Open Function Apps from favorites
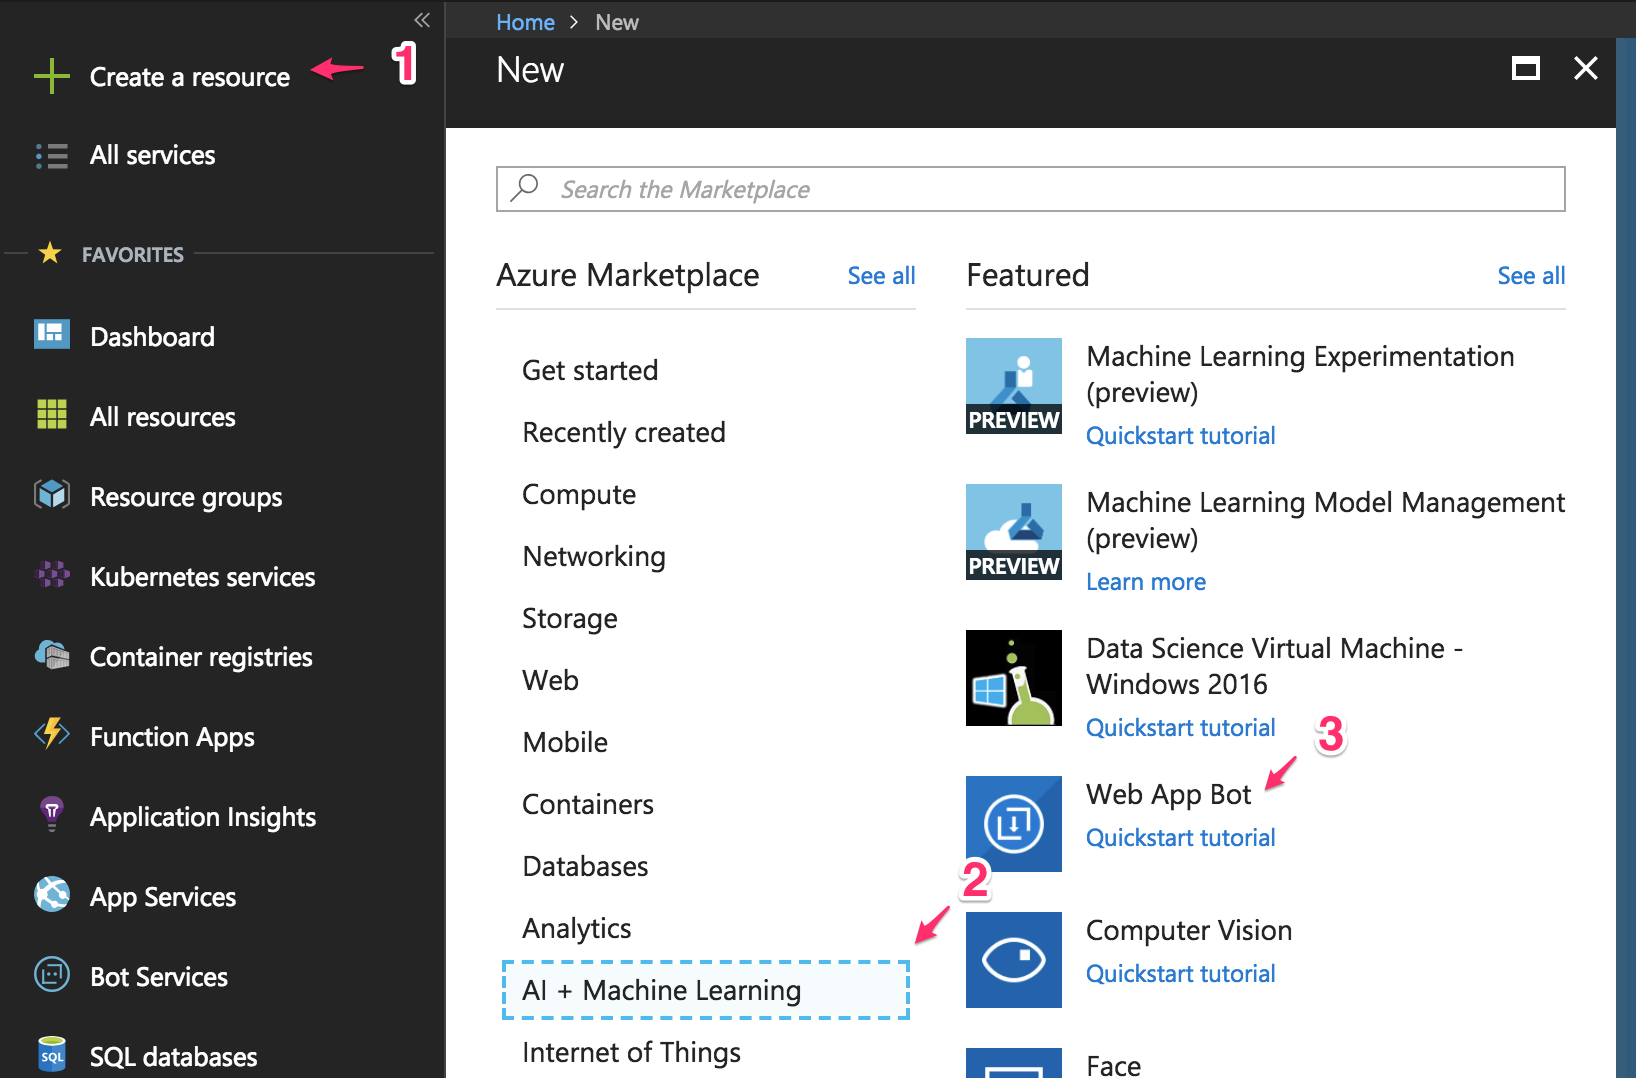Image resolution: width=1636 pixels, height=1078 pixels. tap(172, 738)
